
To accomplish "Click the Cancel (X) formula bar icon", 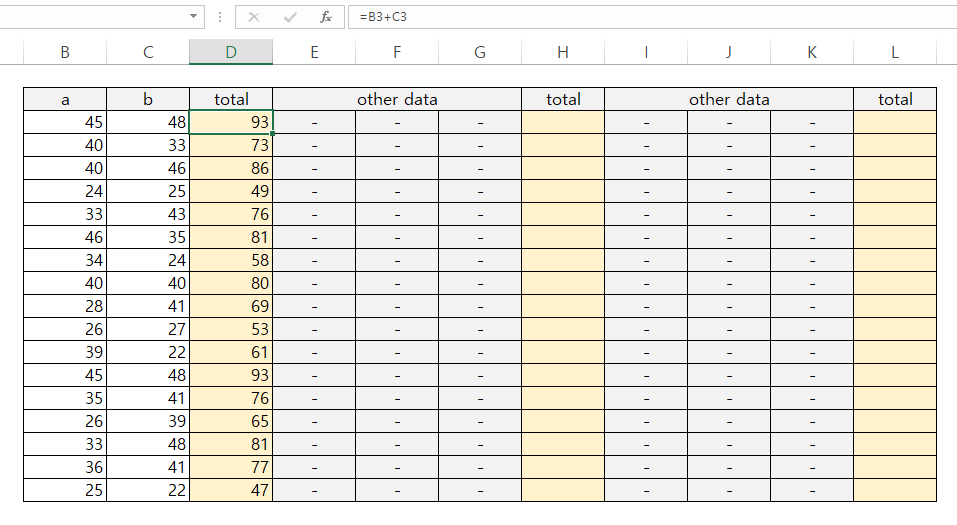I will 254,17.
